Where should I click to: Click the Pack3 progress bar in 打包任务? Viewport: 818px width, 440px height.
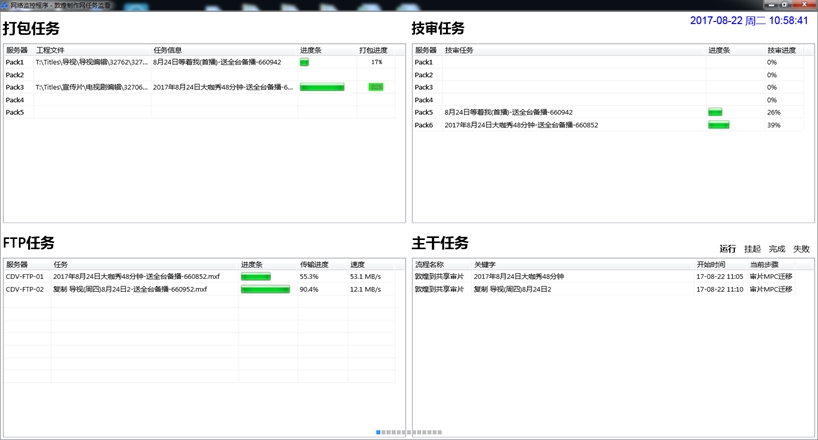tap(322, 87)
